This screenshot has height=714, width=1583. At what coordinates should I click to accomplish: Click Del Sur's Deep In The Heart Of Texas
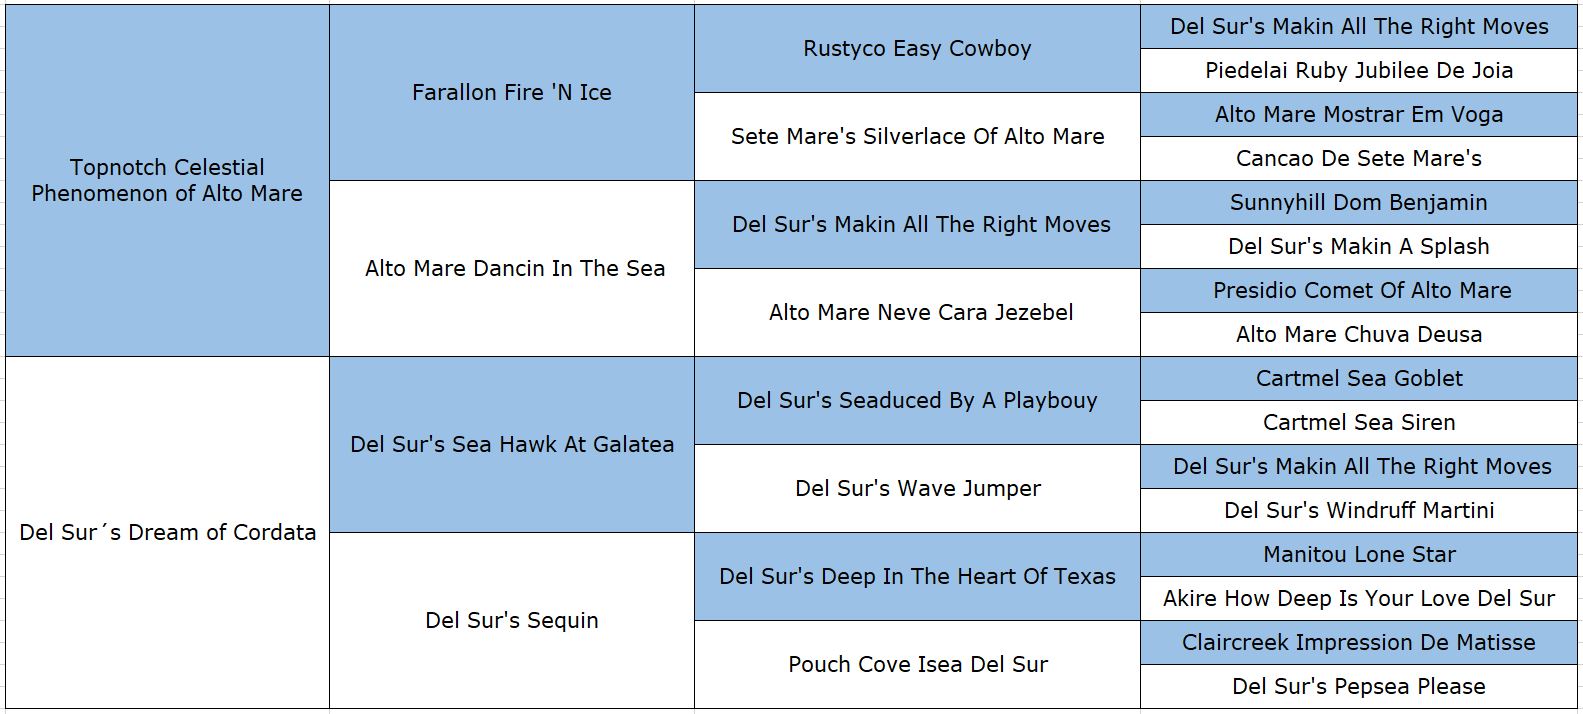916,576
